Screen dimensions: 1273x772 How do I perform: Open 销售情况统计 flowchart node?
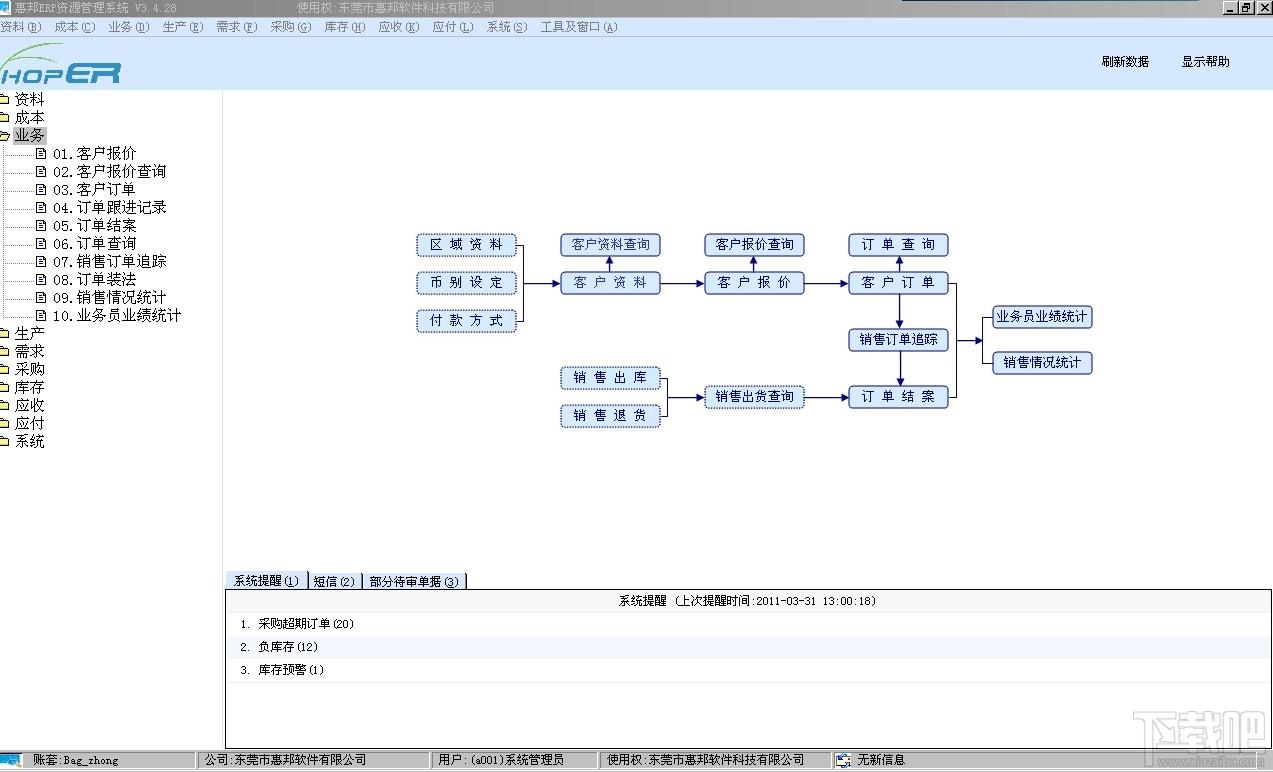click(1043, 363)
